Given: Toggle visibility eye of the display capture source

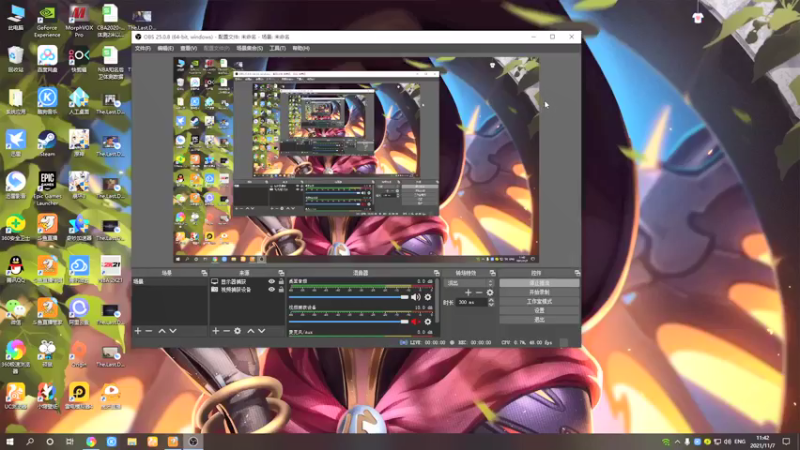Looking at the screenshot, I should point(271,282).
